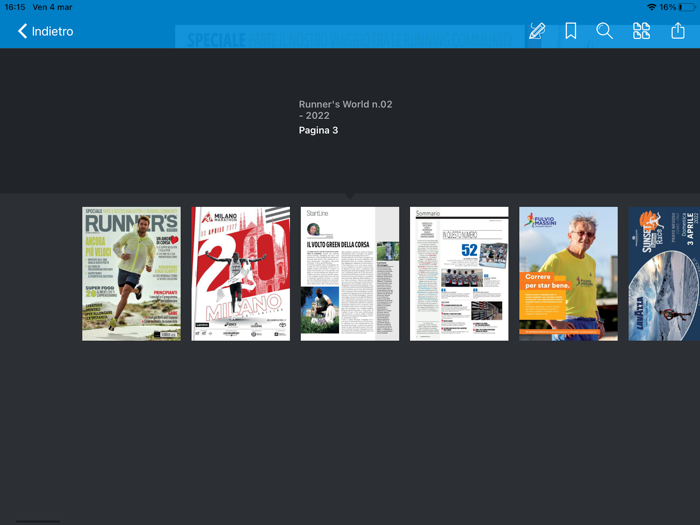The image size is (700, 525).
Task: Tap the back chevron arrow icon
Action: (x=22, y=31)
